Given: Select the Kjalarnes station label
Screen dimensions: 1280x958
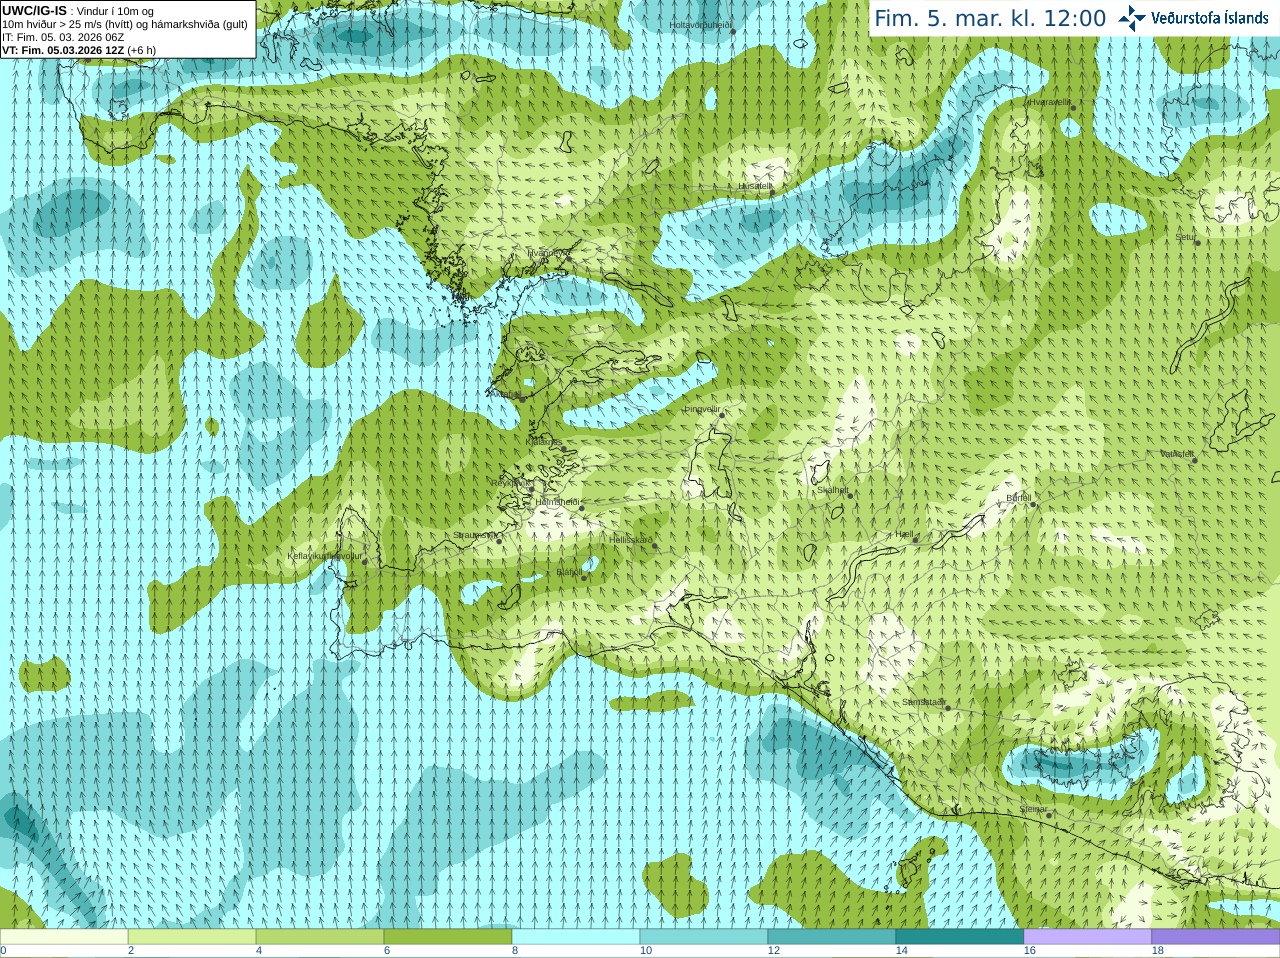Looking at the screenshot, I should click(544, 442).
